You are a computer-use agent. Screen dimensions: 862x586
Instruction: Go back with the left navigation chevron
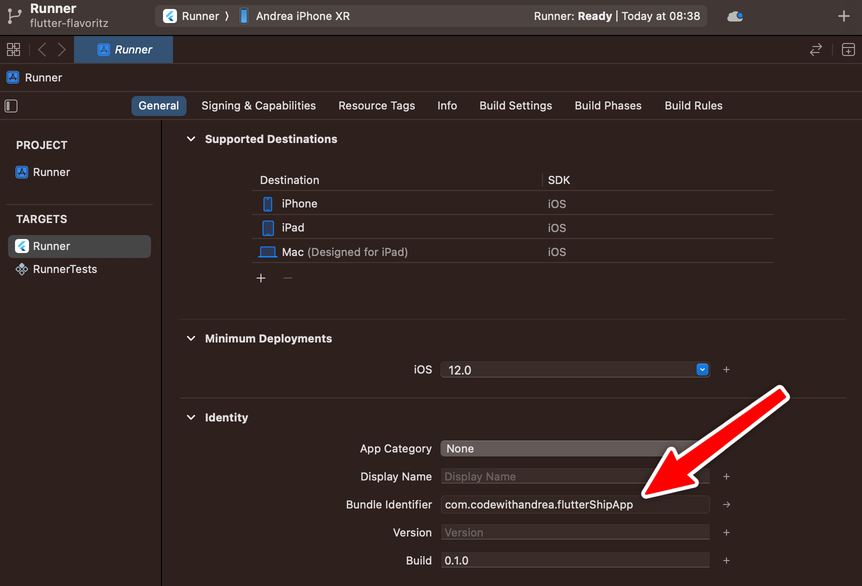click(42, 49)
